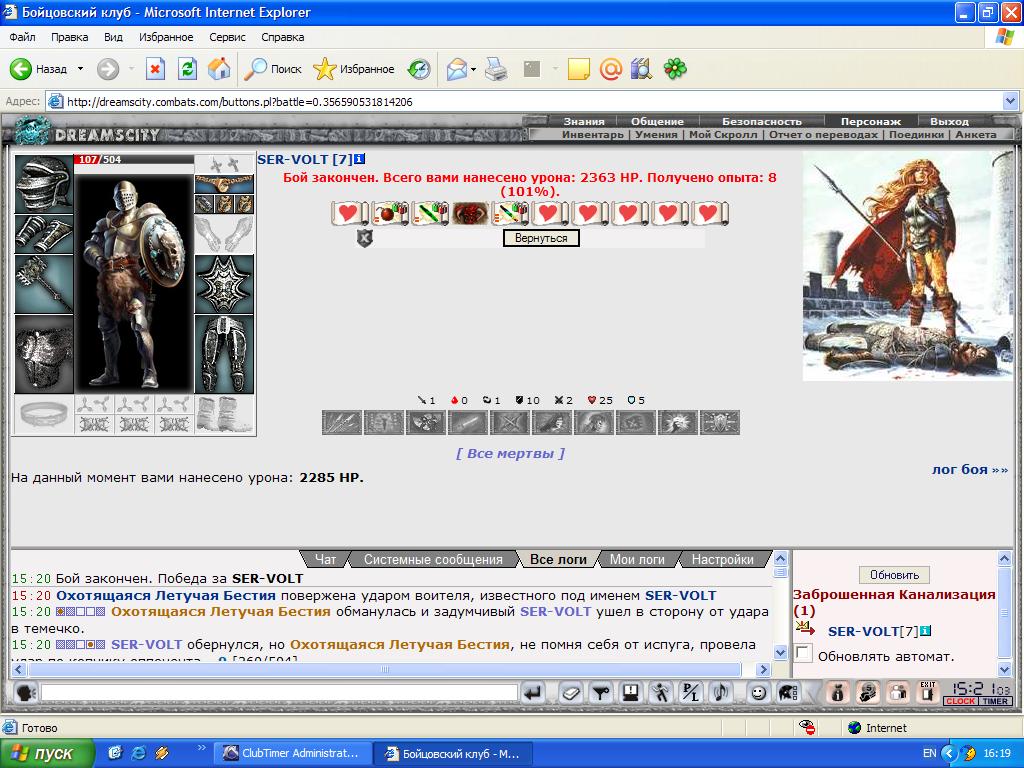Send message with the enter arrow icon
This screenshot has width=1024, height=768.
click(x=533, y=692)
